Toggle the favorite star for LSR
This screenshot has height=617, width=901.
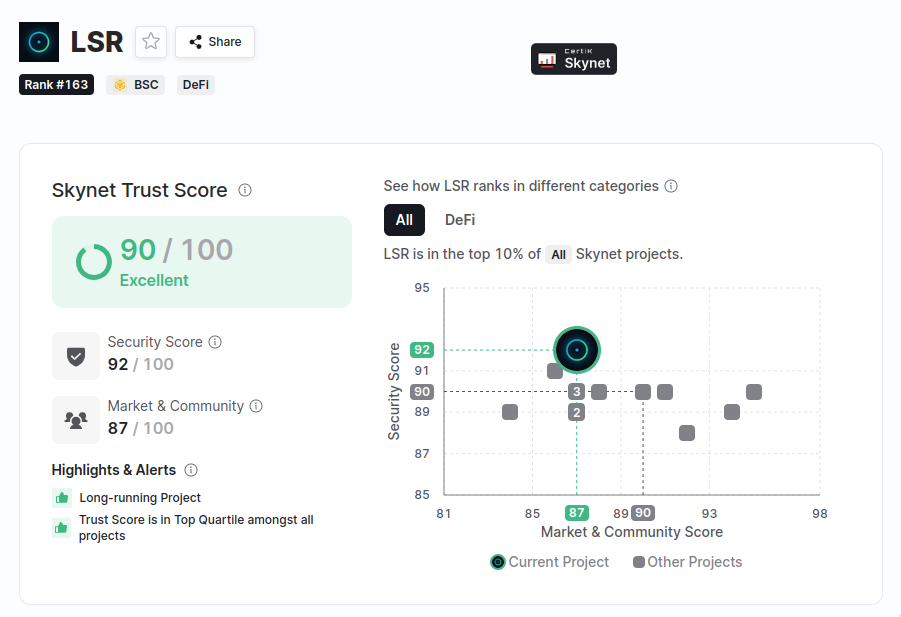click(x=150, y=42)
